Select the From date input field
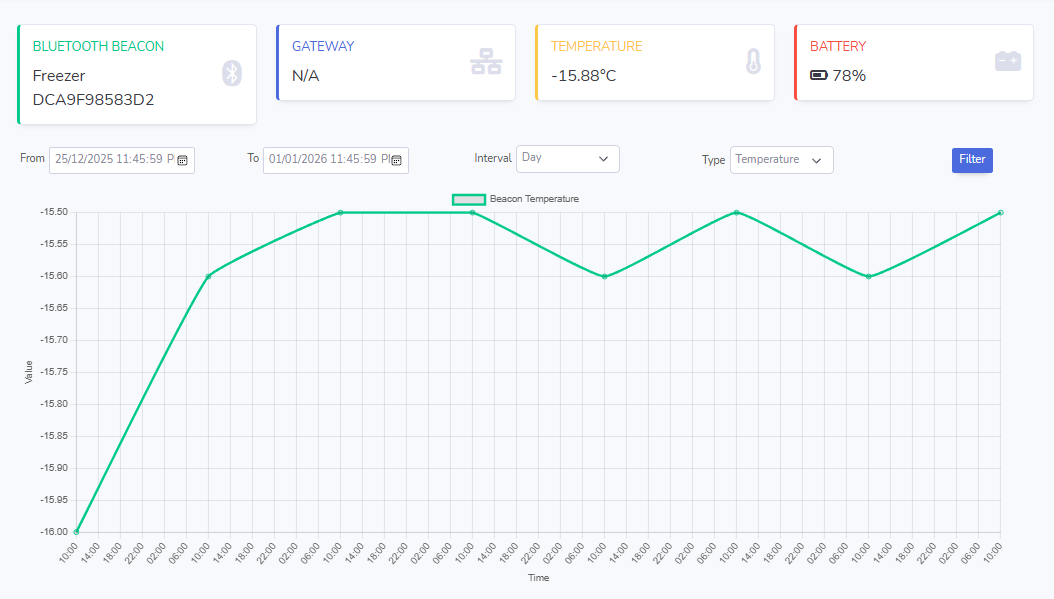This screenshot has width=1054, height=599. click(115, 160)
